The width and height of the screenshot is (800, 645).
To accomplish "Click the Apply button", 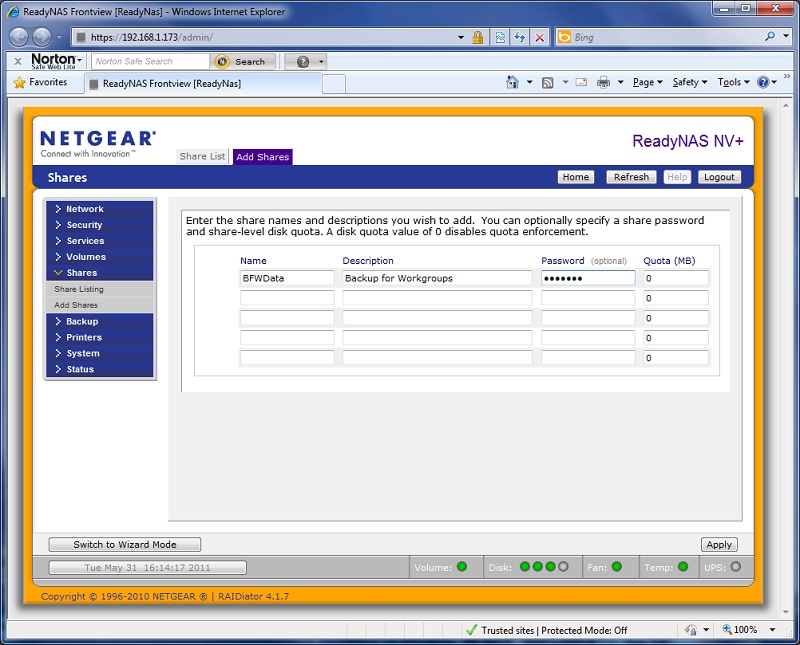I will coord(719,544).
